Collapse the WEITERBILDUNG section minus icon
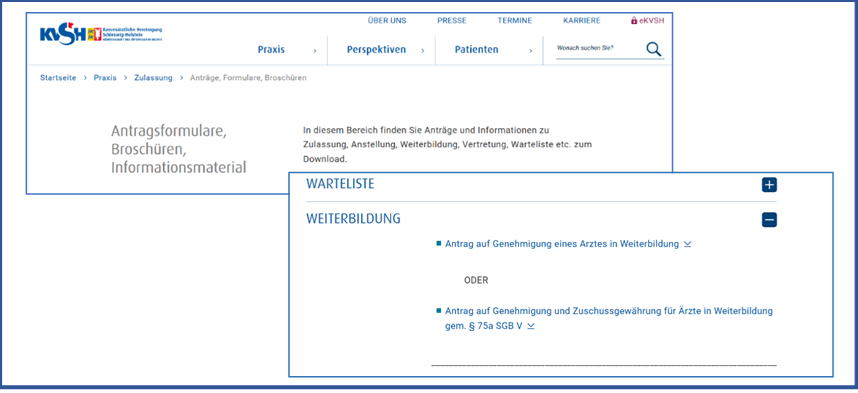This screenshot has height=393, width=858. [769, 220]
